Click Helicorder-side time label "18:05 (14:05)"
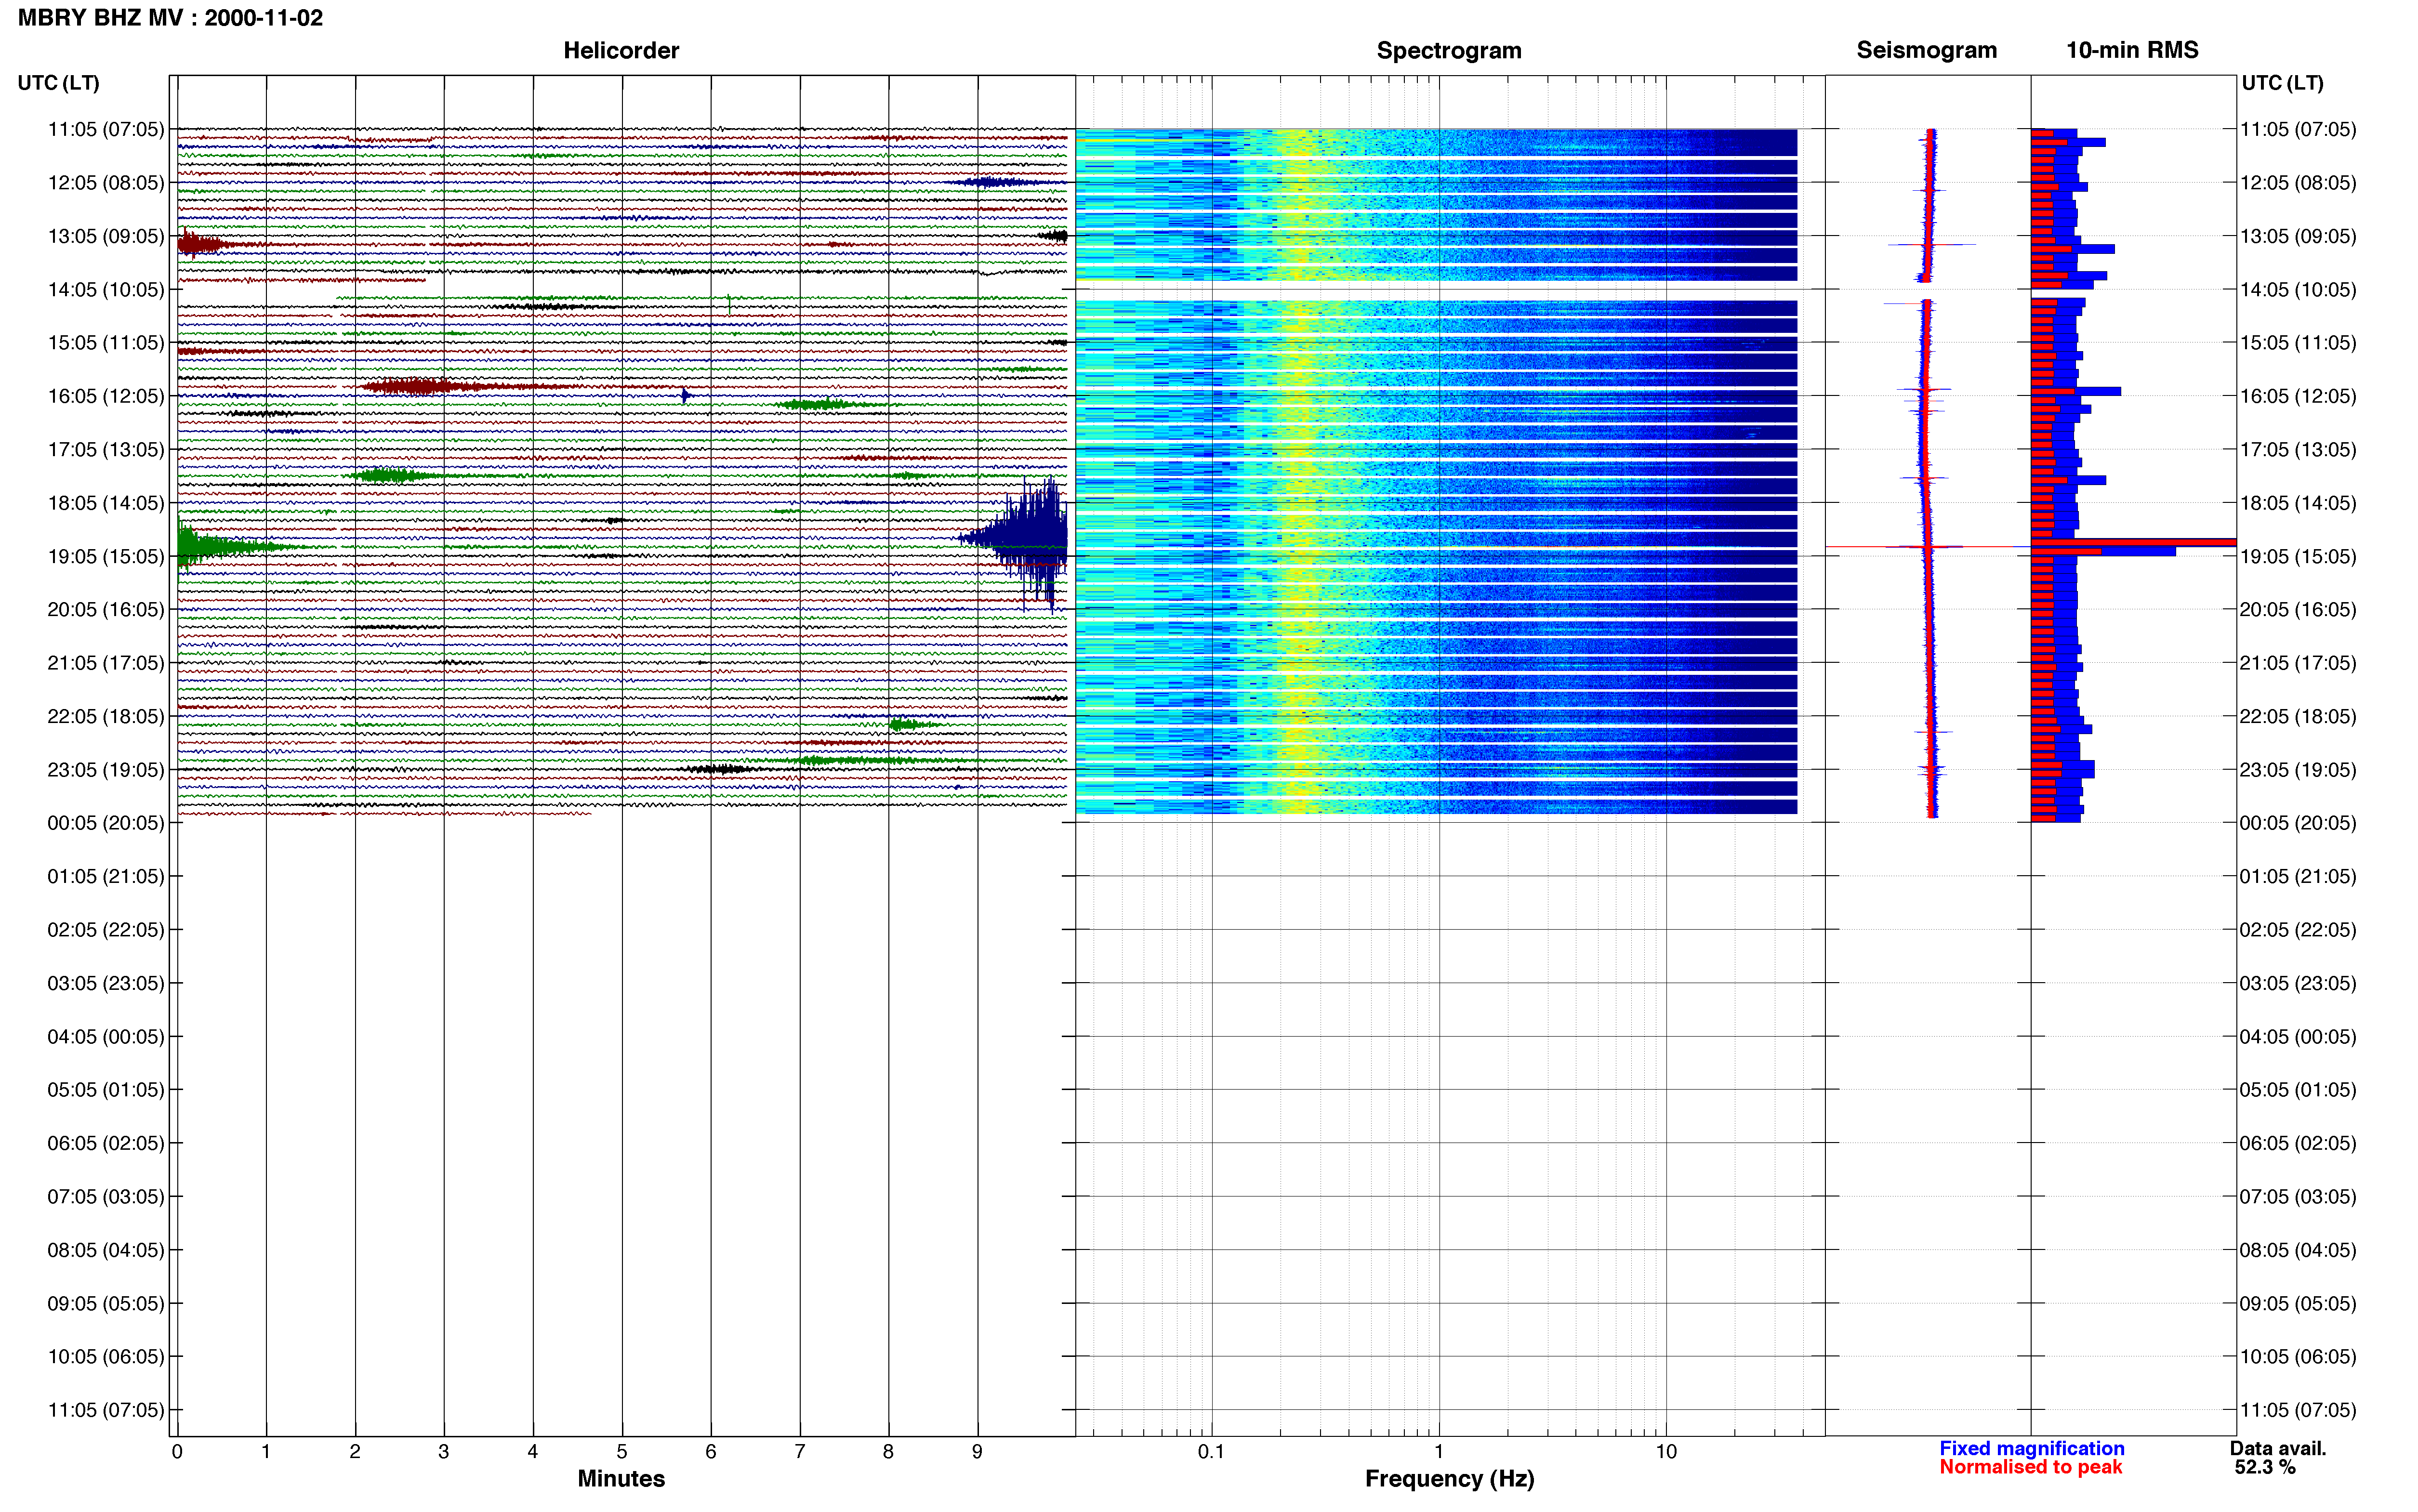Image resolution: width=2418 pixels, height=1512 pixels. 106,503
